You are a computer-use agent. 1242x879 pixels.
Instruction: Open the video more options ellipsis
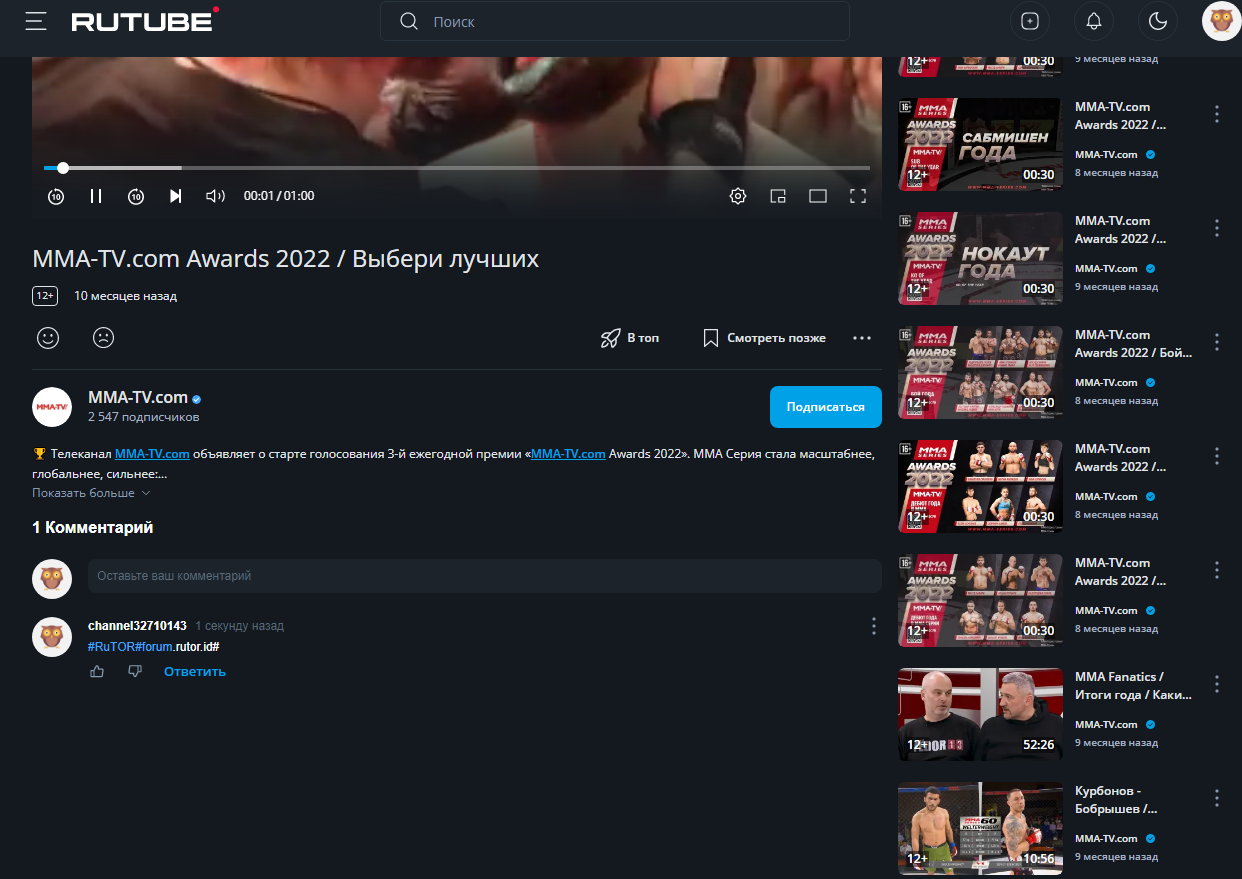(x=862, y=338)
